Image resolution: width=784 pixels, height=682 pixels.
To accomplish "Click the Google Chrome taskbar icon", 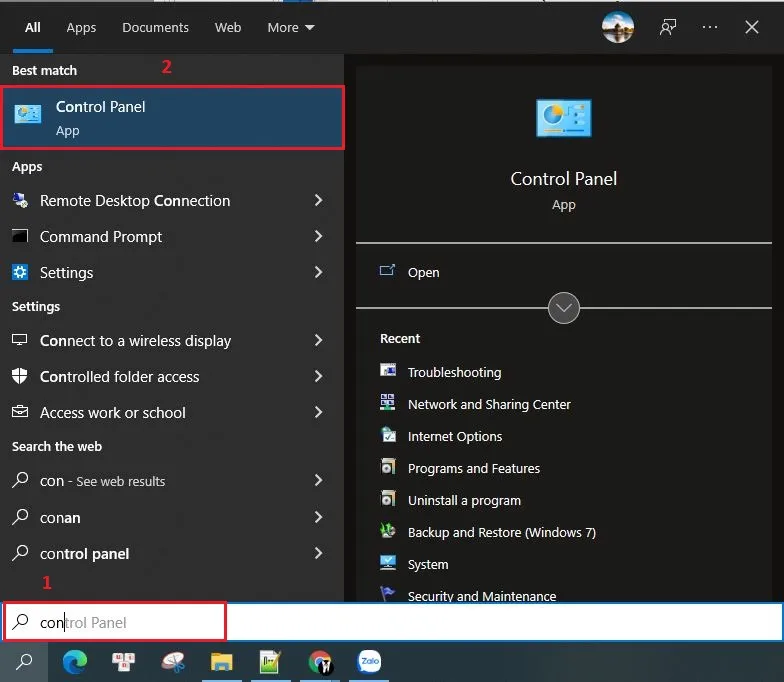I will (320, 661).
